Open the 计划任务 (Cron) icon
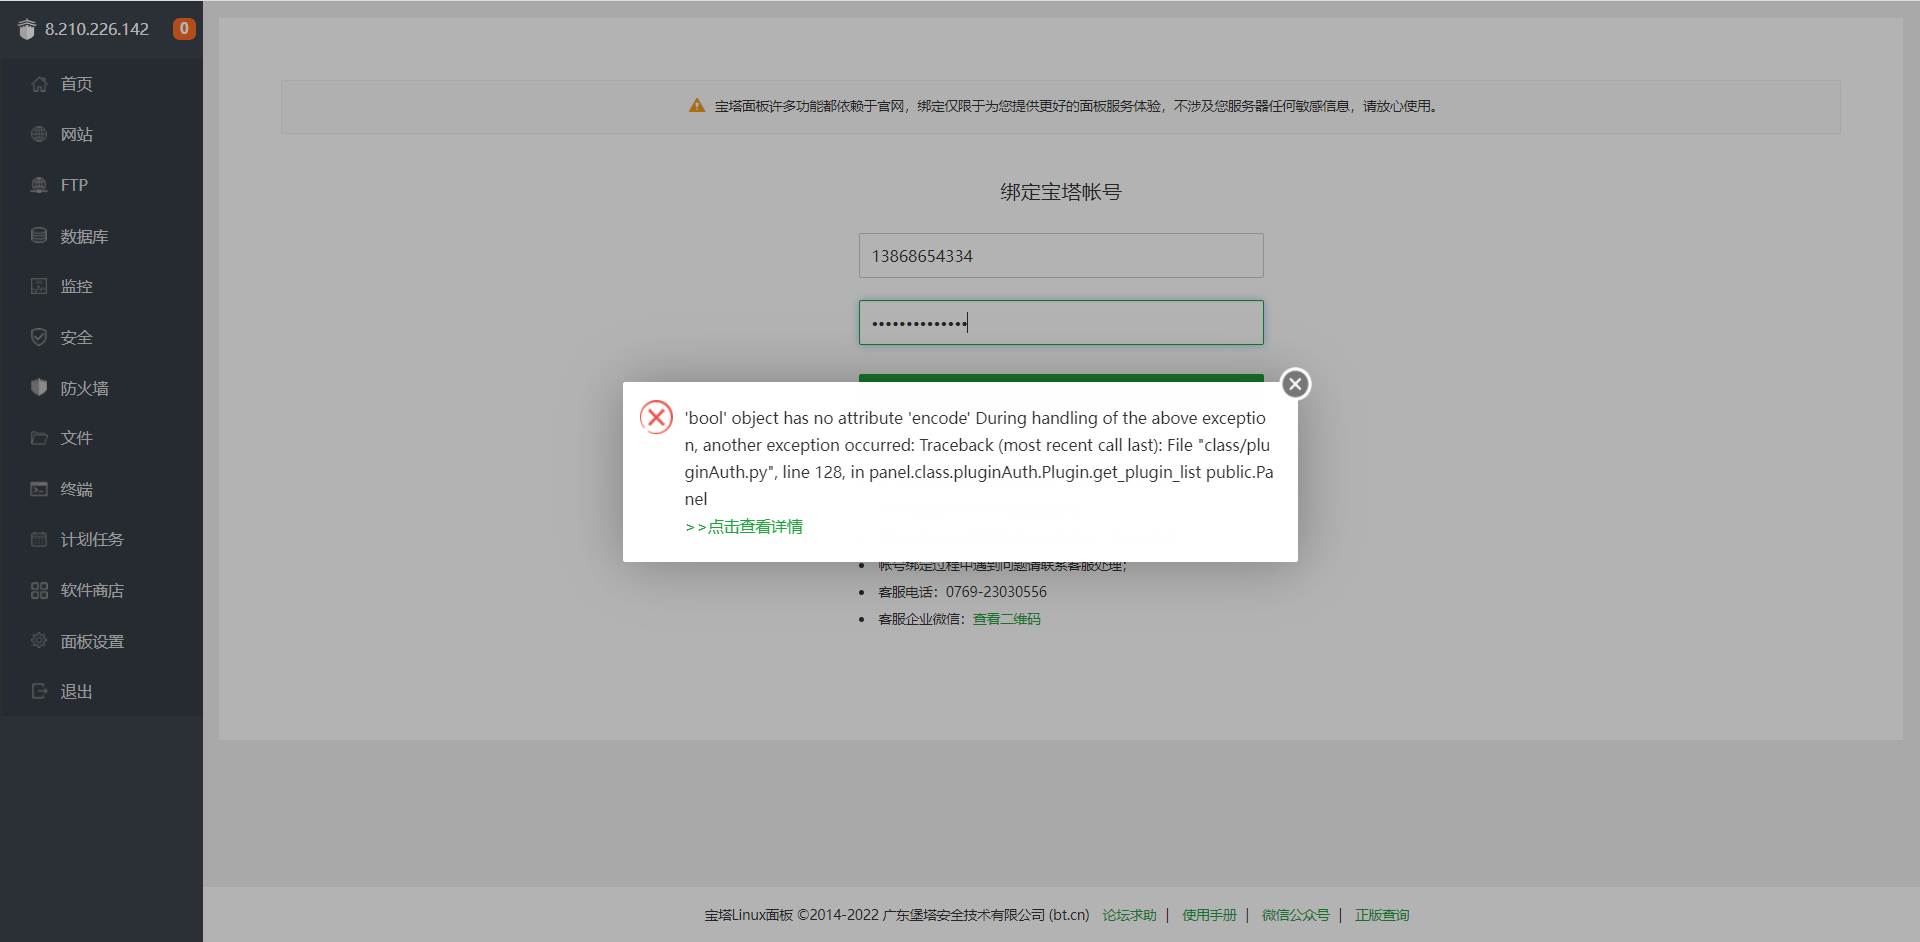 coord(39,539)
